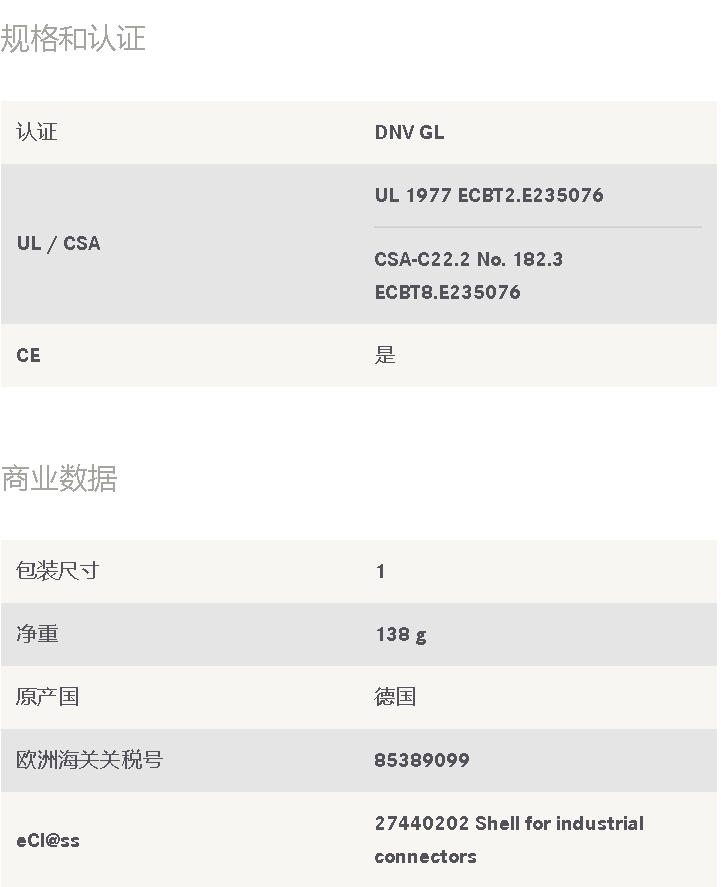Select the net weight 138 g
Viewport: 721px width, 887px height.
(401, 635)
